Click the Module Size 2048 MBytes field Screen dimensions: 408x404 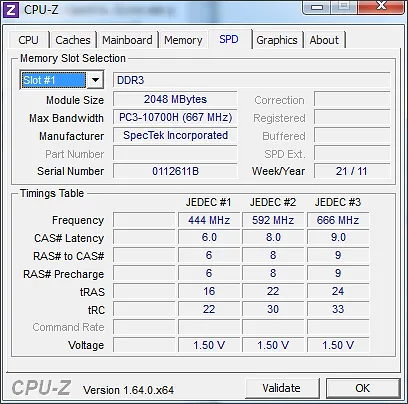(x=175, y=99)
